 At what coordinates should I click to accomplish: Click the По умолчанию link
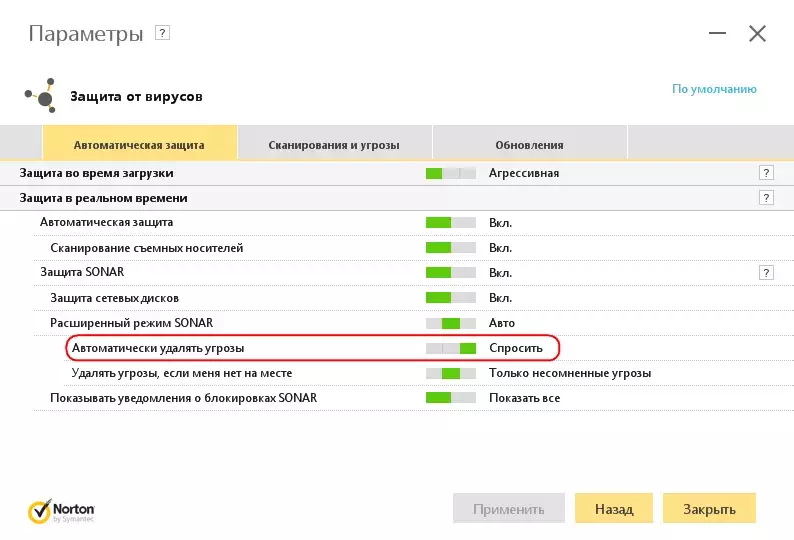pyautogui.click(x=714, y=89)
